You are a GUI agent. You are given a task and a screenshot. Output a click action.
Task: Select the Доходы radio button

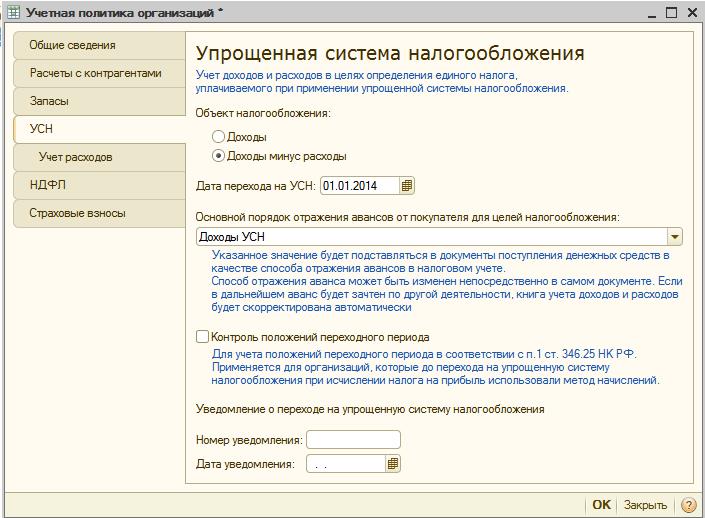coord(219,137)
